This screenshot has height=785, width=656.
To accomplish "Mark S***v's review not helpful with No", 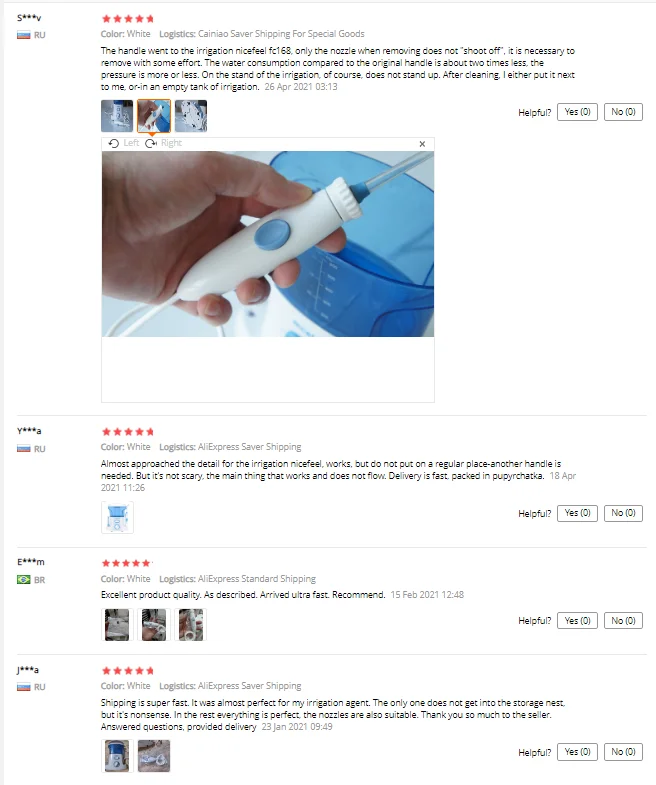I will point(623,112).
